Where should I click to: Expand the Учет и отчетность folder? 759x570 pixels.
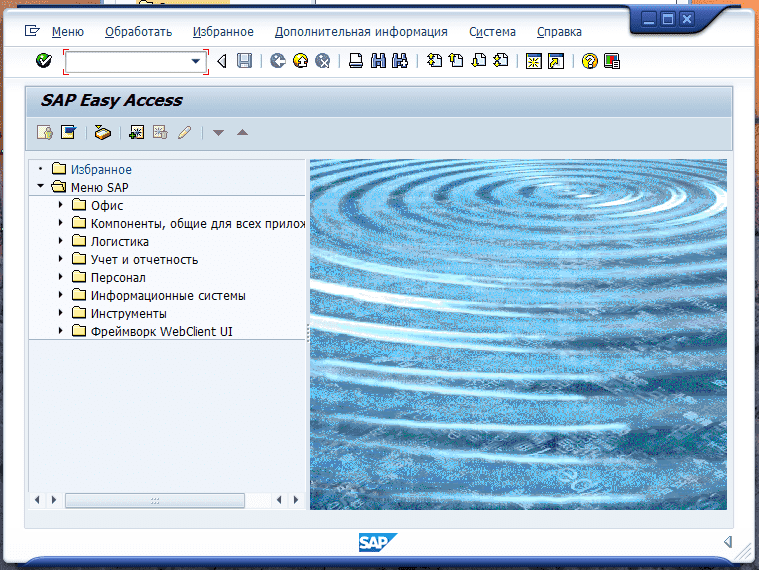pyautogui.click(x=61, y=258)
